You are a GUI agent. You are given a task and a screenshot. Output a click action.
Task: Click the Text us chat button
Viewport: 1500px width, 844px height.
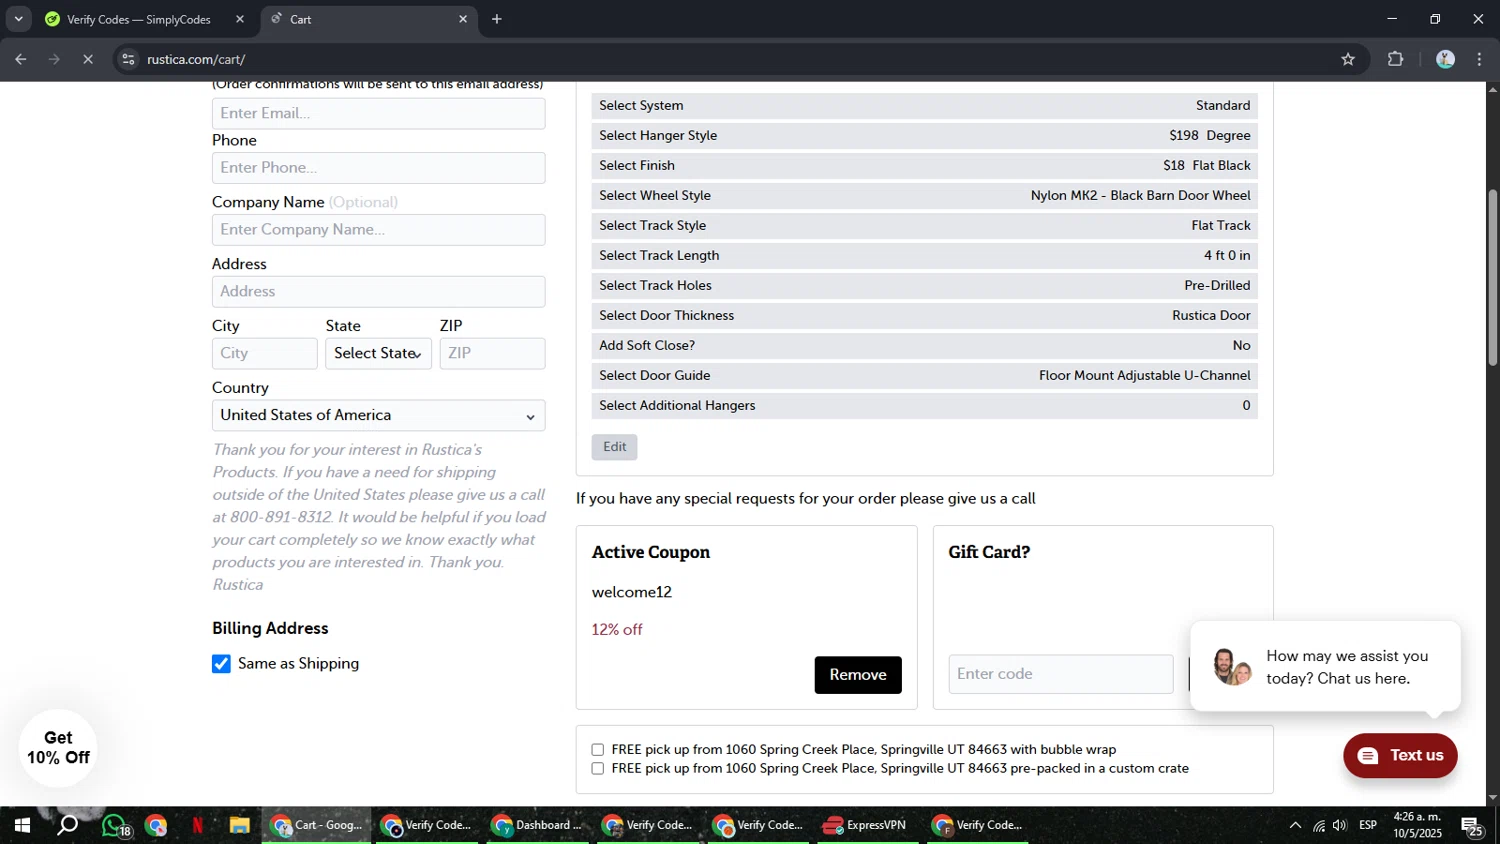[x=1400, y=755]
